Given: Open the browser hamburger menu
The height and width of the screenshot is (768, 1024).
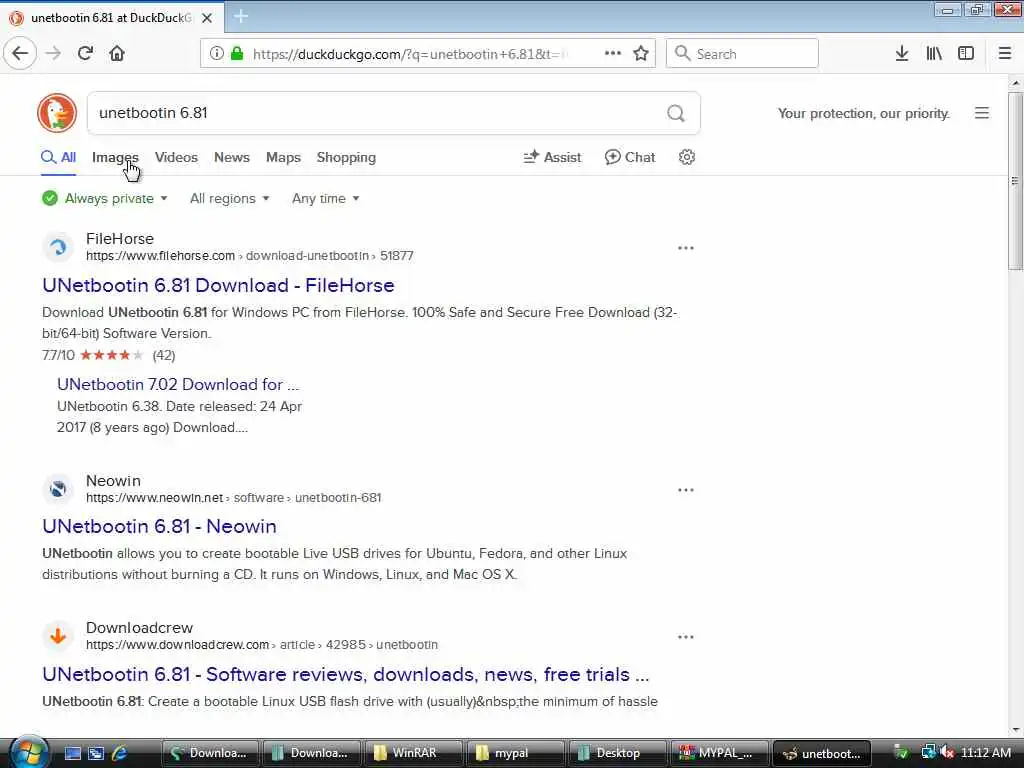Looking at the screenshot, I should 1005,54.
